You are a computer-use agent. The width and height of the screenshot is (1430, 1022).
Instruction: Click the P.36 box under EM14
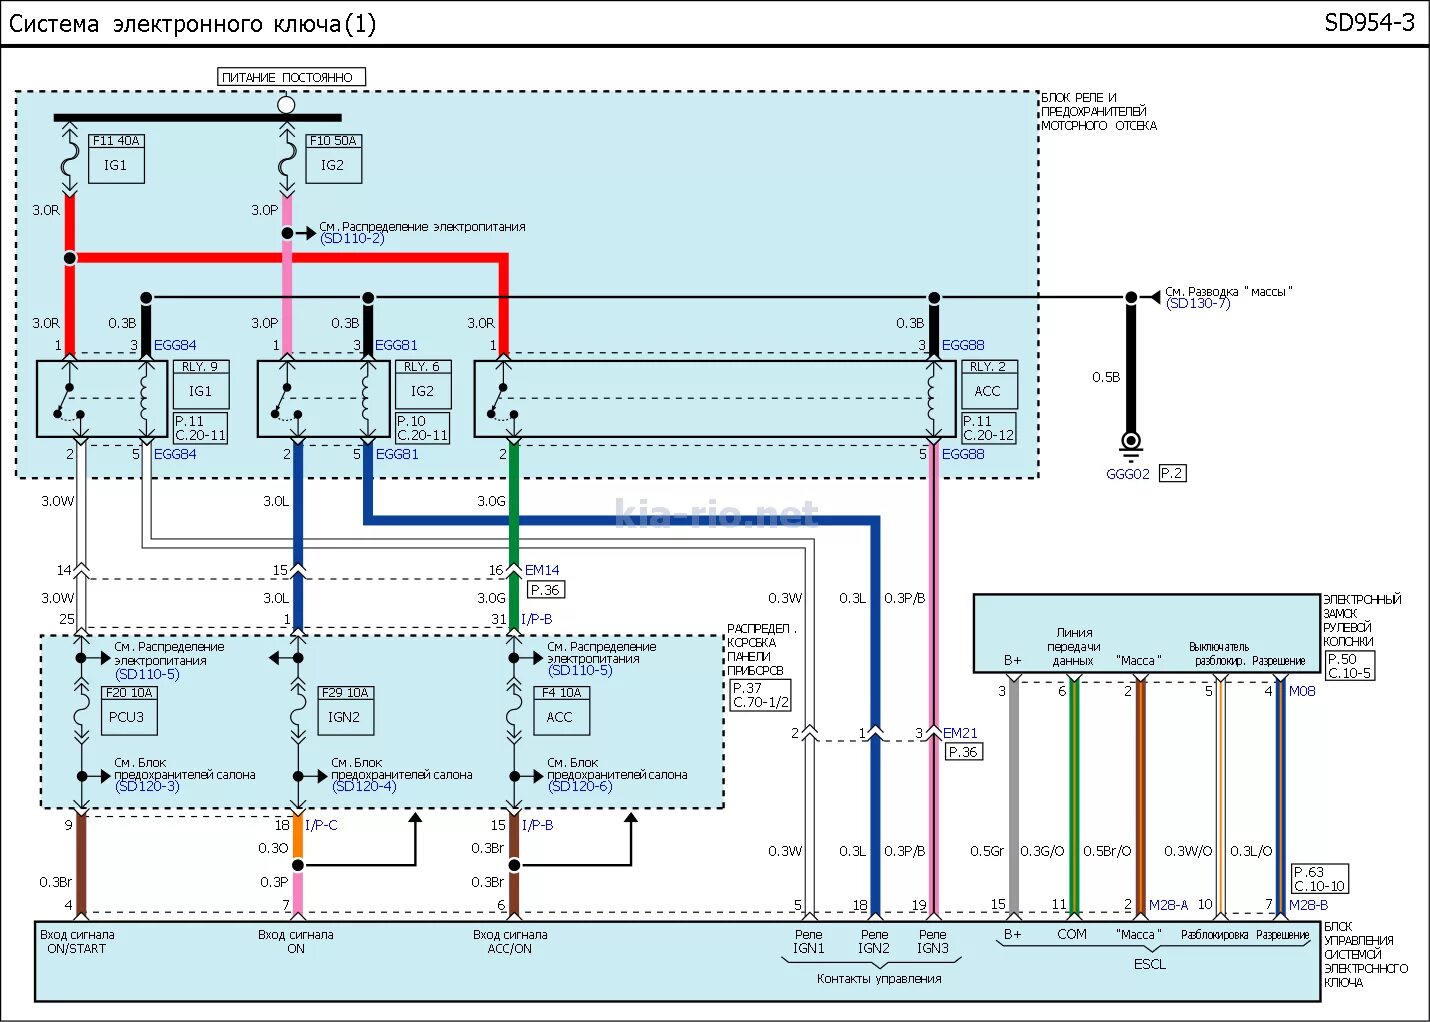click(x=545, y=590)
